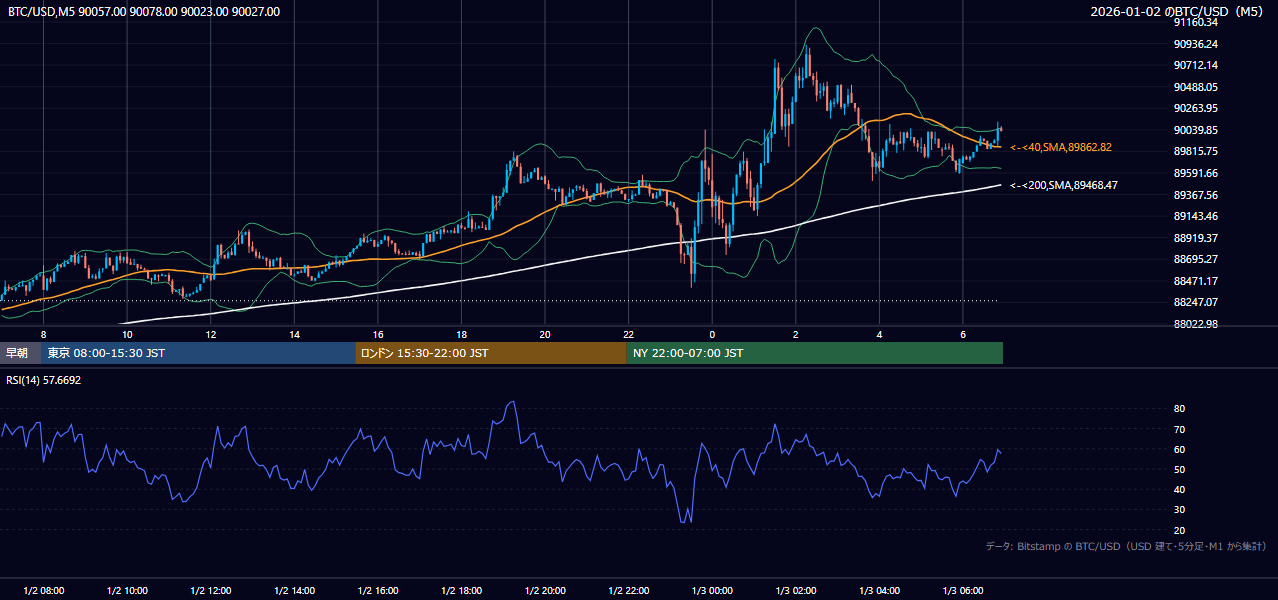
Task: Click price axis value 88471.17
Action: click(1195, 281)
